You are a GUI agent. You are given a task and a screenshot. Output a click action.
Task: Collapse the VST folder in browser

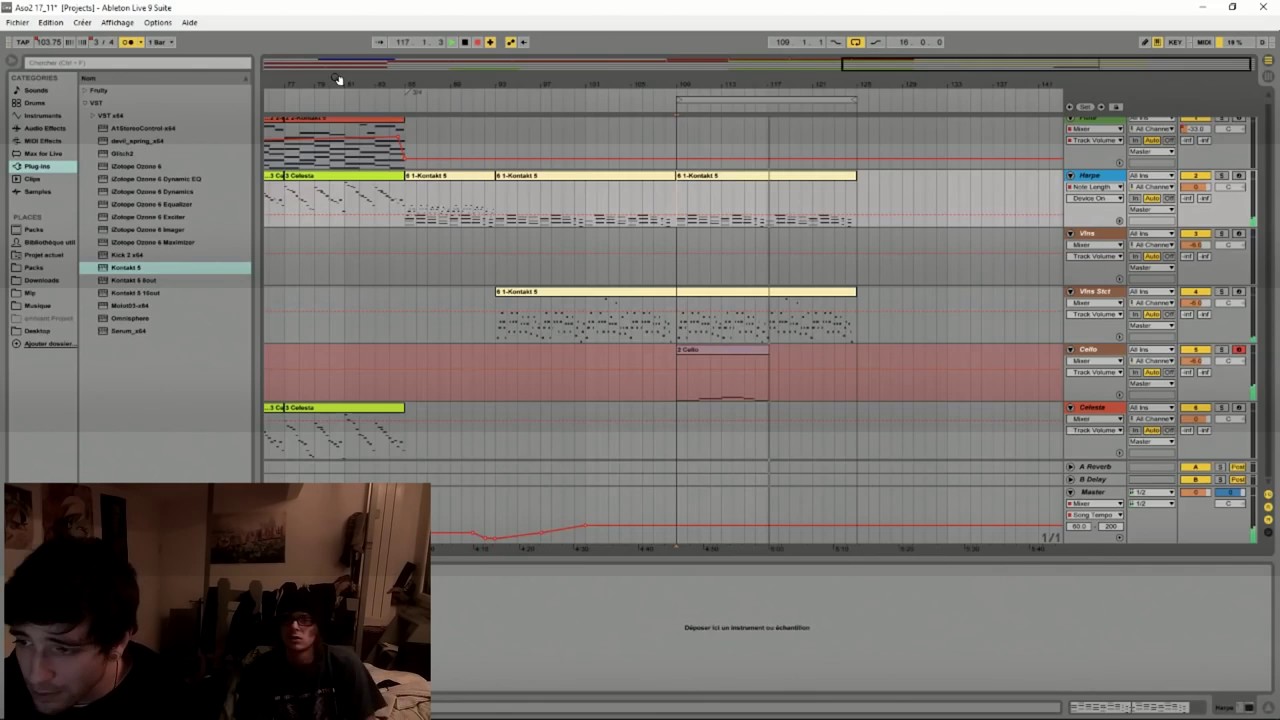(x=86, y=103)
